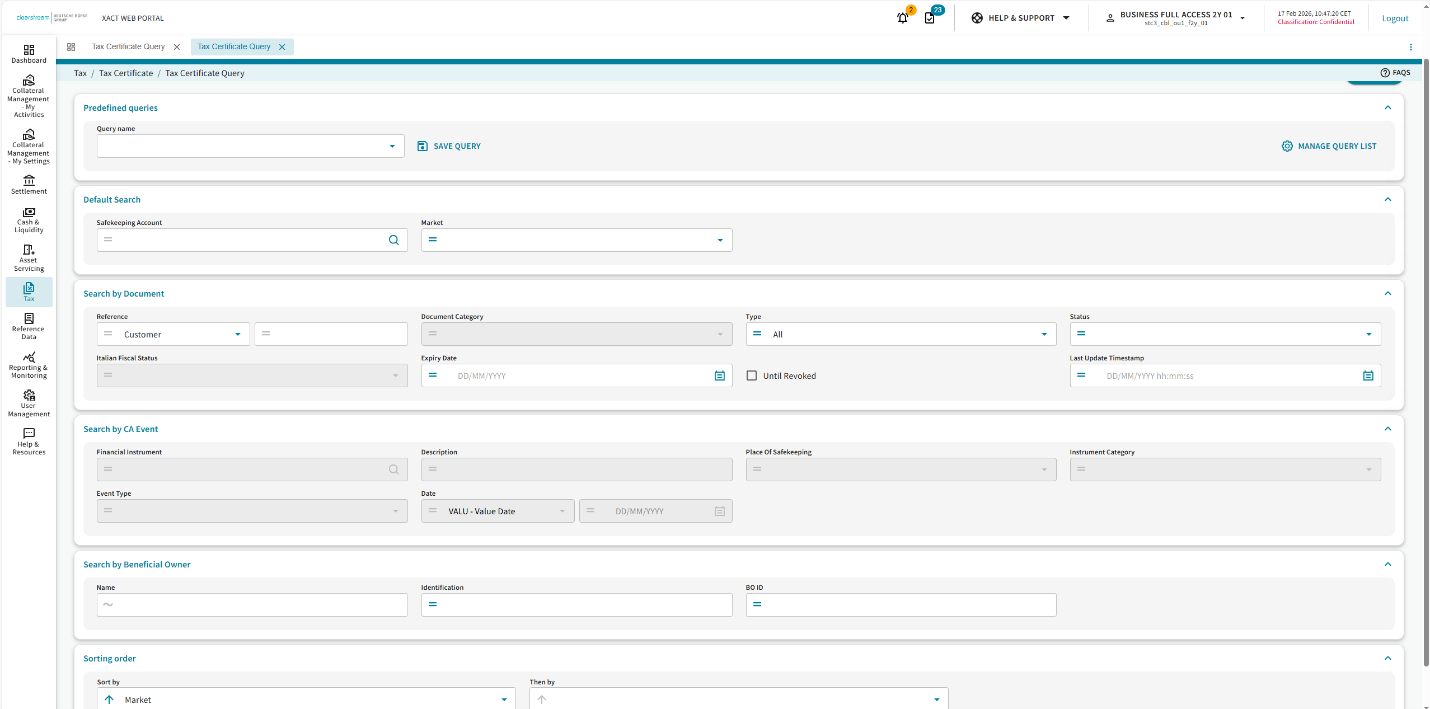The width and height of the screenshot is (1430, 709).
Task: Click the Manage Query List link
Action: tap(1329, 146)
